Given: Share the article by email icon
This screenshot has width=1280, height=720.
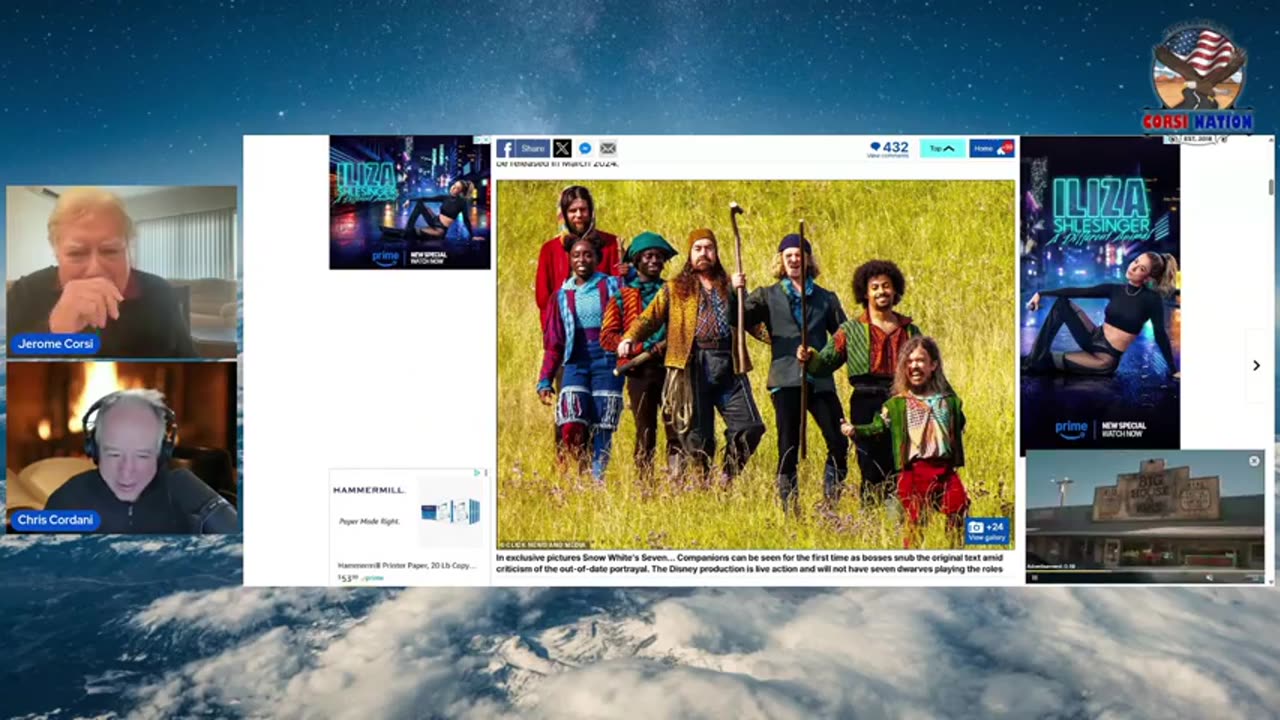Looking at the screenshot, I should tap(608, 148).
